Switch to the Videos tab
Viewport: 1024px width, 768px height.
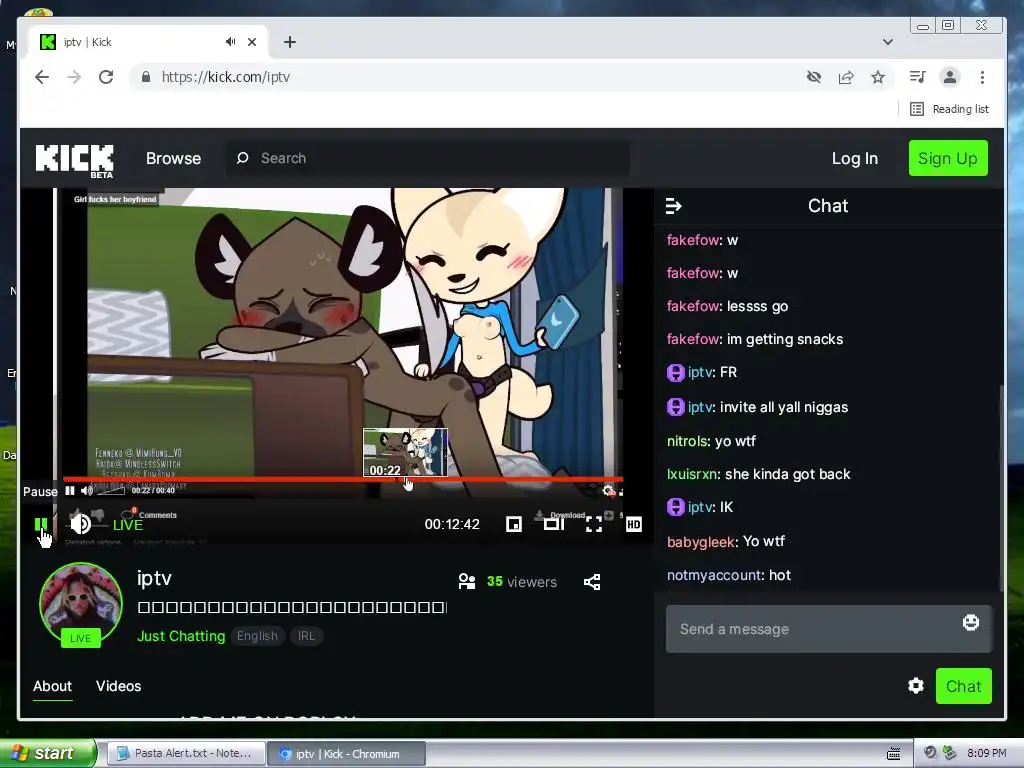[118, 686]
